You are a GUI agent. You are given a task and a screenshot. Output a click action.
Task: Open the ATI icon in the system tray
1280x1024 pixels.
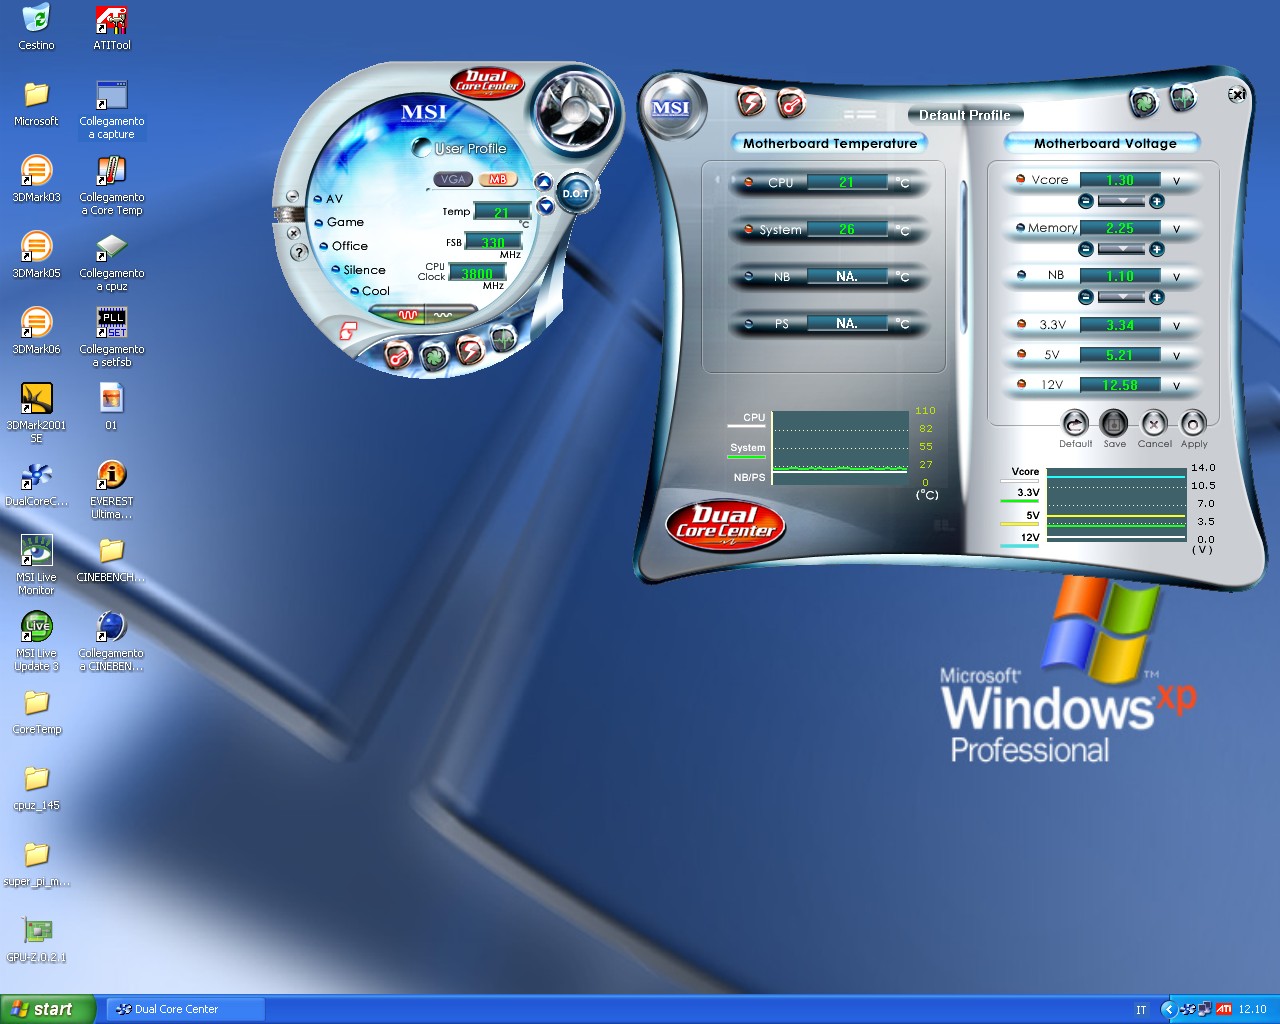tap(1225, 1009)
